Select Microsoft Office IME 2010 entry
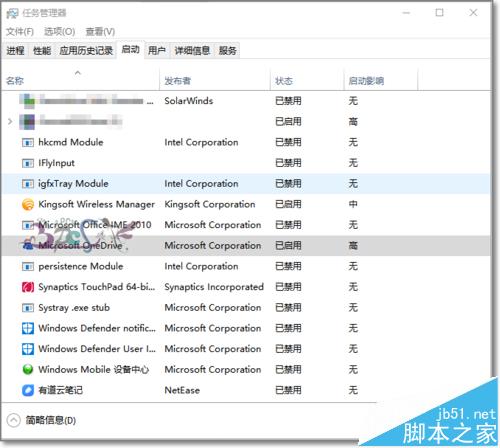500x448 pixels. tap(95, 225)
